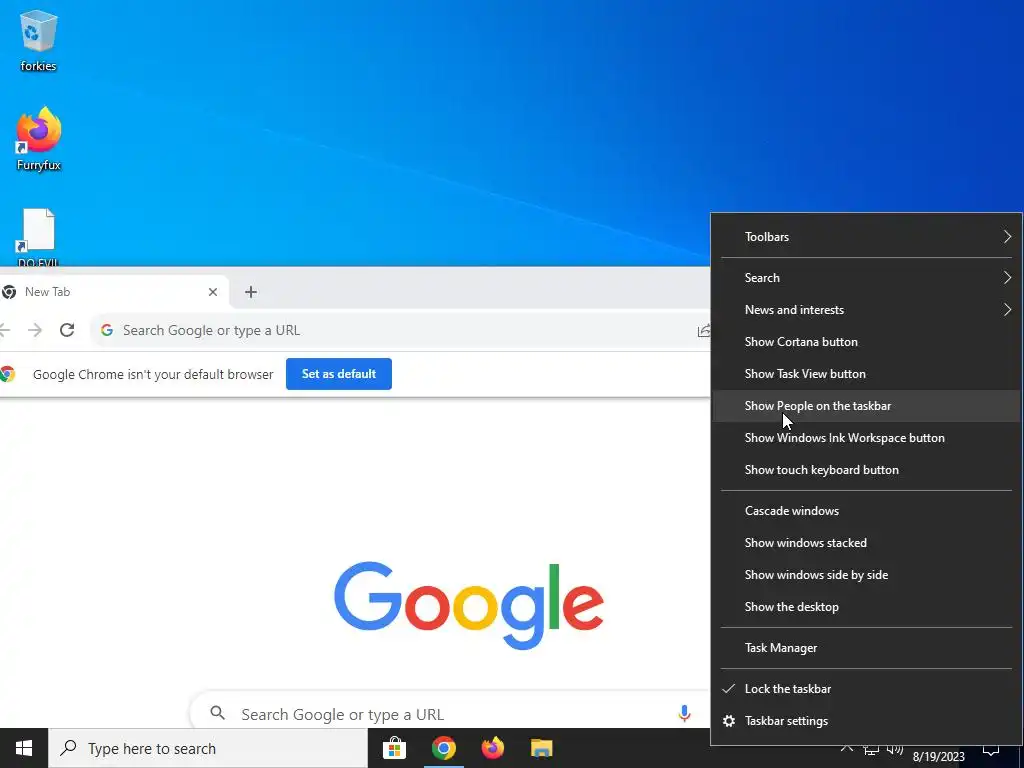Click Set as default button

click(x=338, y=374)
